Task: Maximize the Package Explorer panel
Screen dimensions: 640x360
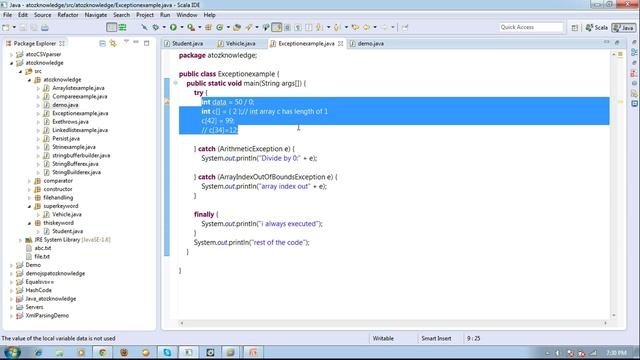Action: coord(147,43)
